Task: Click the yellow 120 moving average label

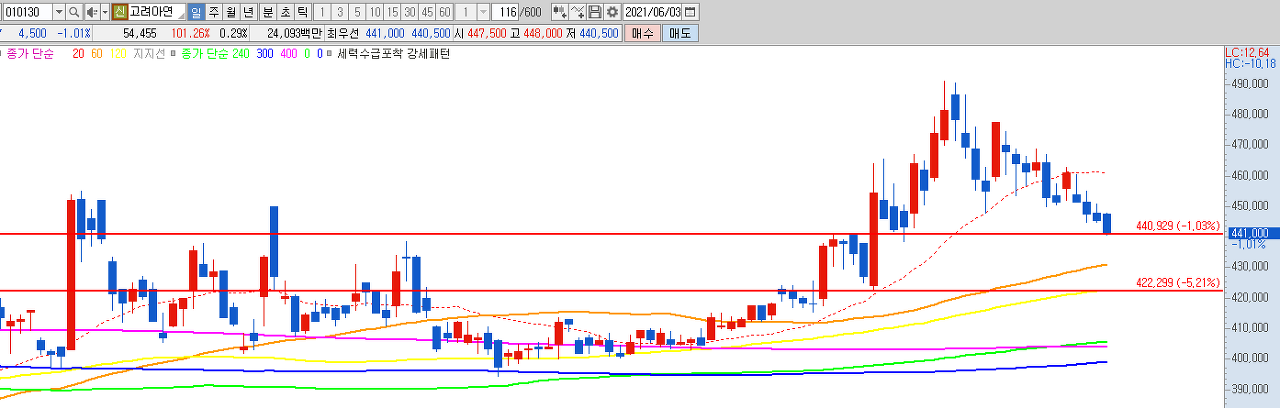Action: (118, 53)
